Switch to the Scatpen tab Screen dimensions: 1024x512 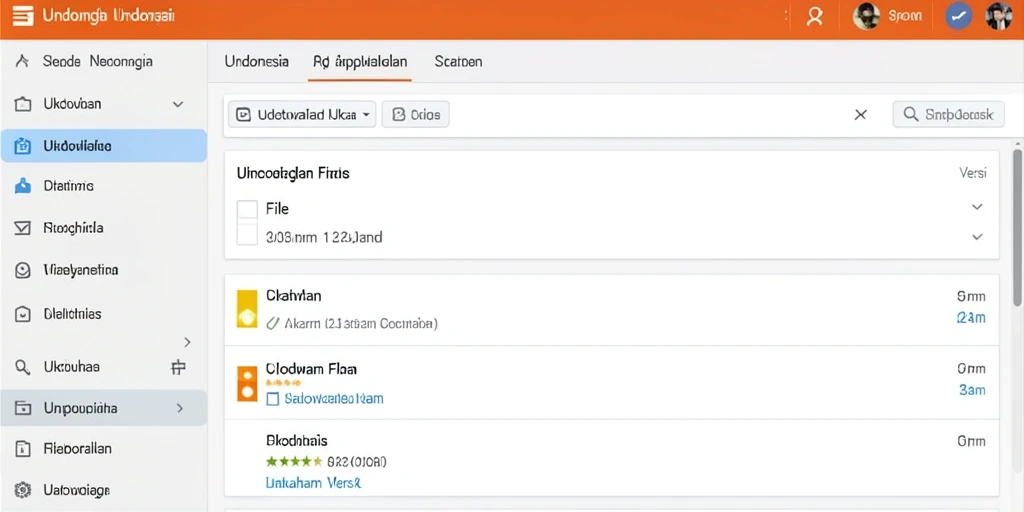coord(458,61)
